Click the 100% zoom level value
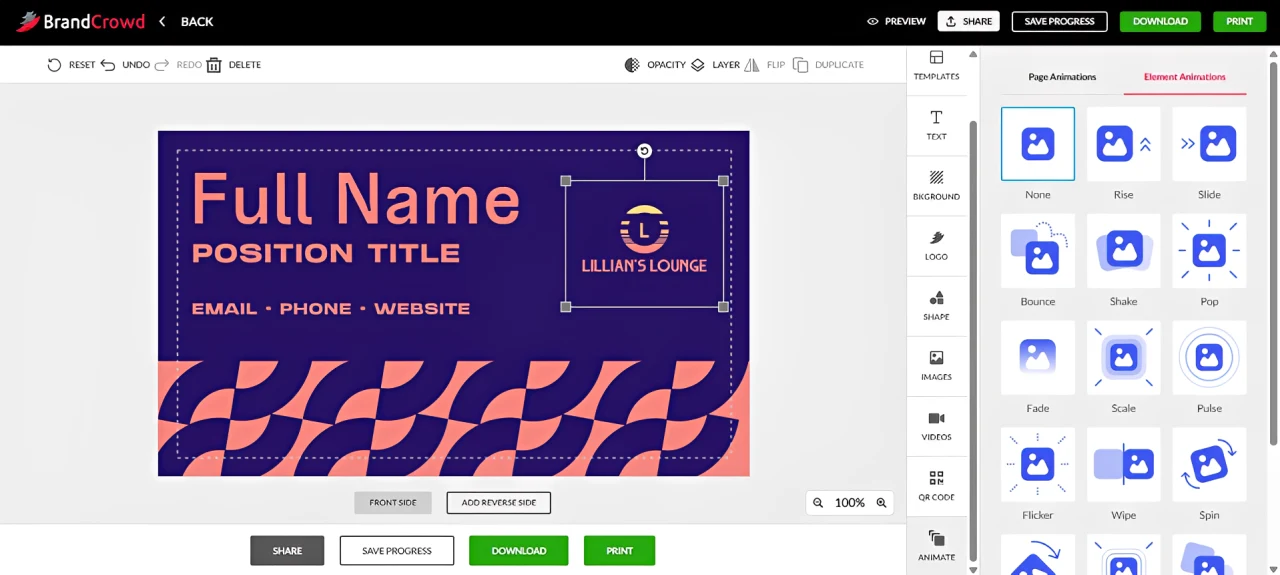The height and width of the screenshot is (575, 1280). (850, 503)
